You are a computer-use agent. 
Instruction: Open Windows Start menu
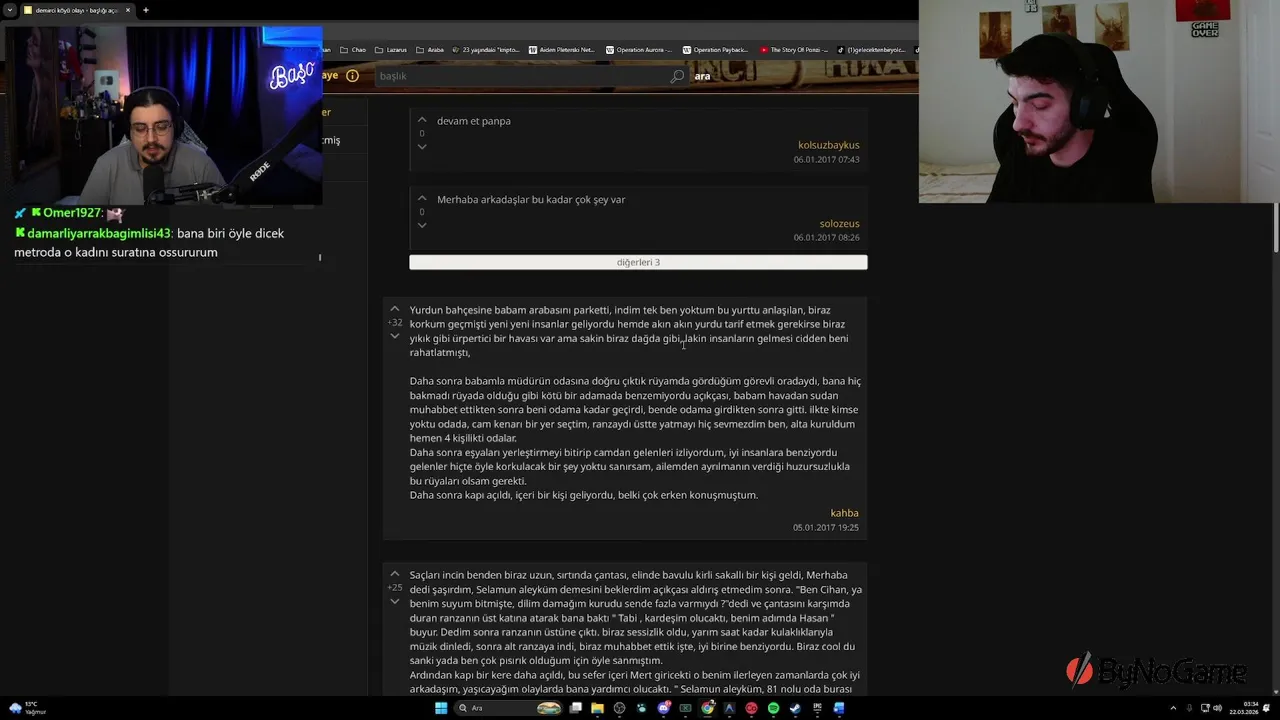coord(441,708)
